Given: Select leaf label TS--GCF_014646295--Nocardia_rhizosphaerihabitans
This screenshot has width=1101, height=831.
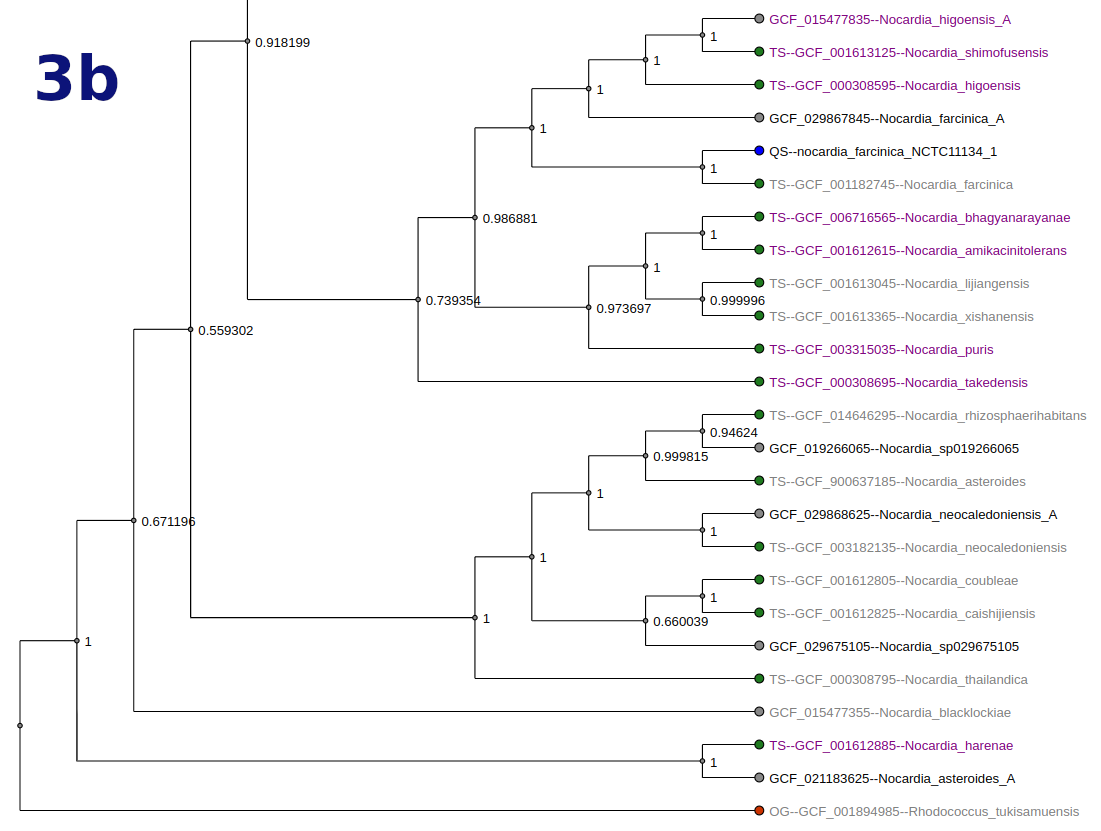Looking at the screenshot, I should (928, 416).
